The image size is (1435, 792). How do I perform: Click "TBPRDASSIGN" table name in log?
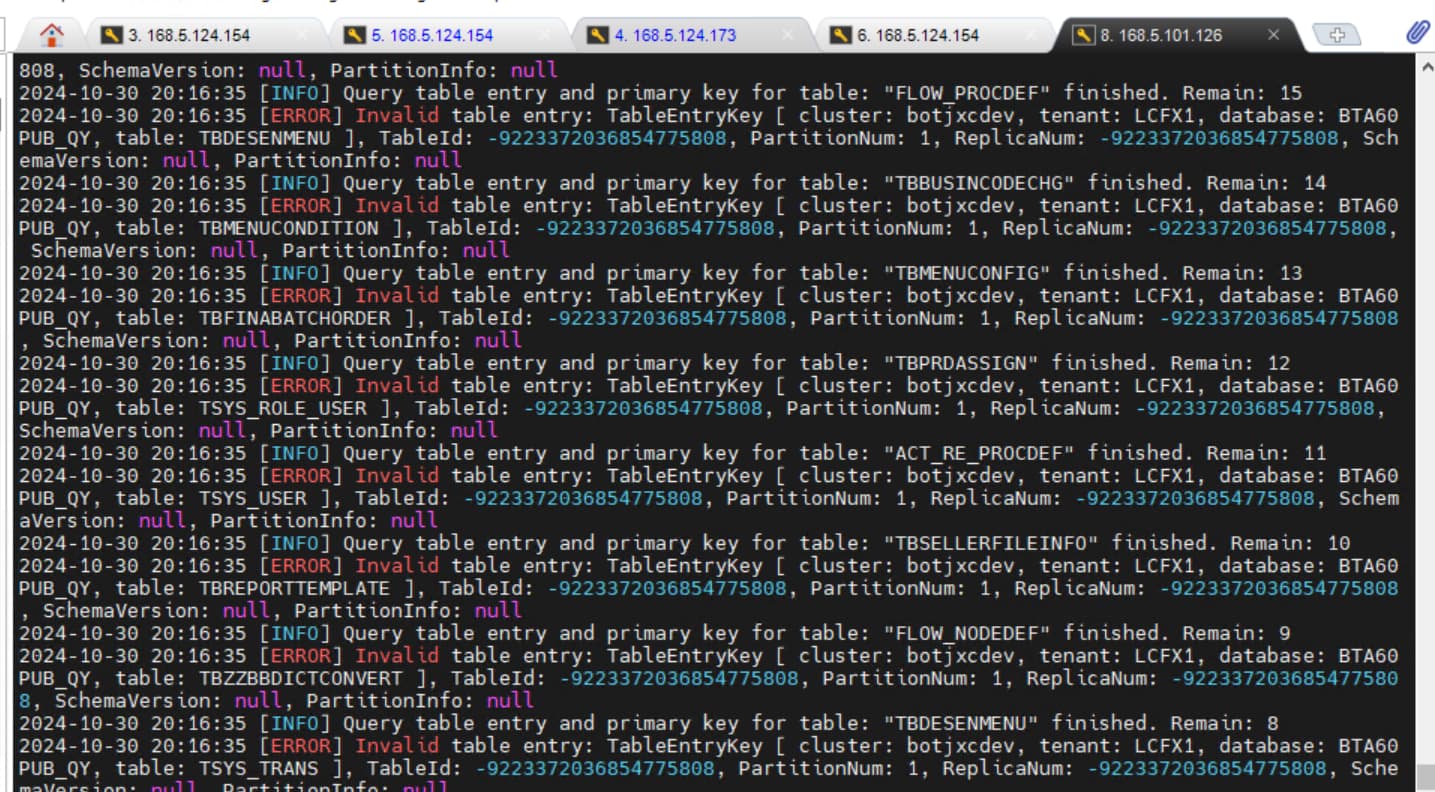(x=962, y=363)
